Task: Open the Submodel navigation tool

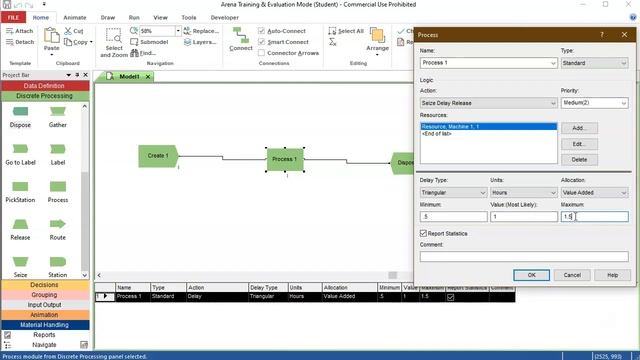Action: point(149,42)
